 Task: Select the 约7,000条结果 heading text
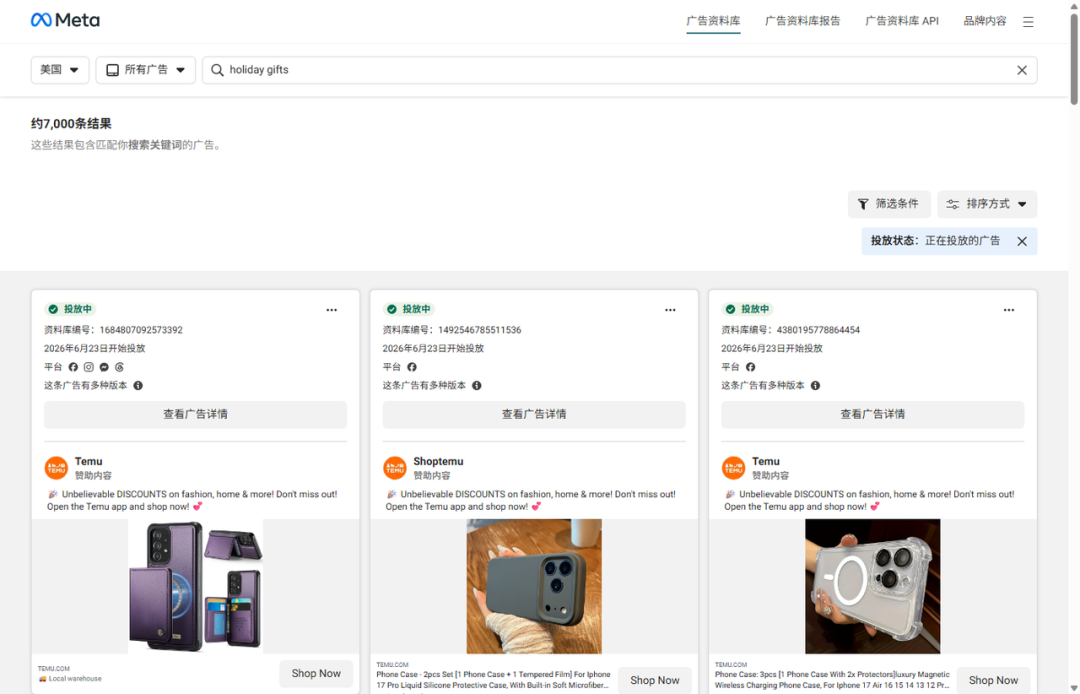[71, 124]
